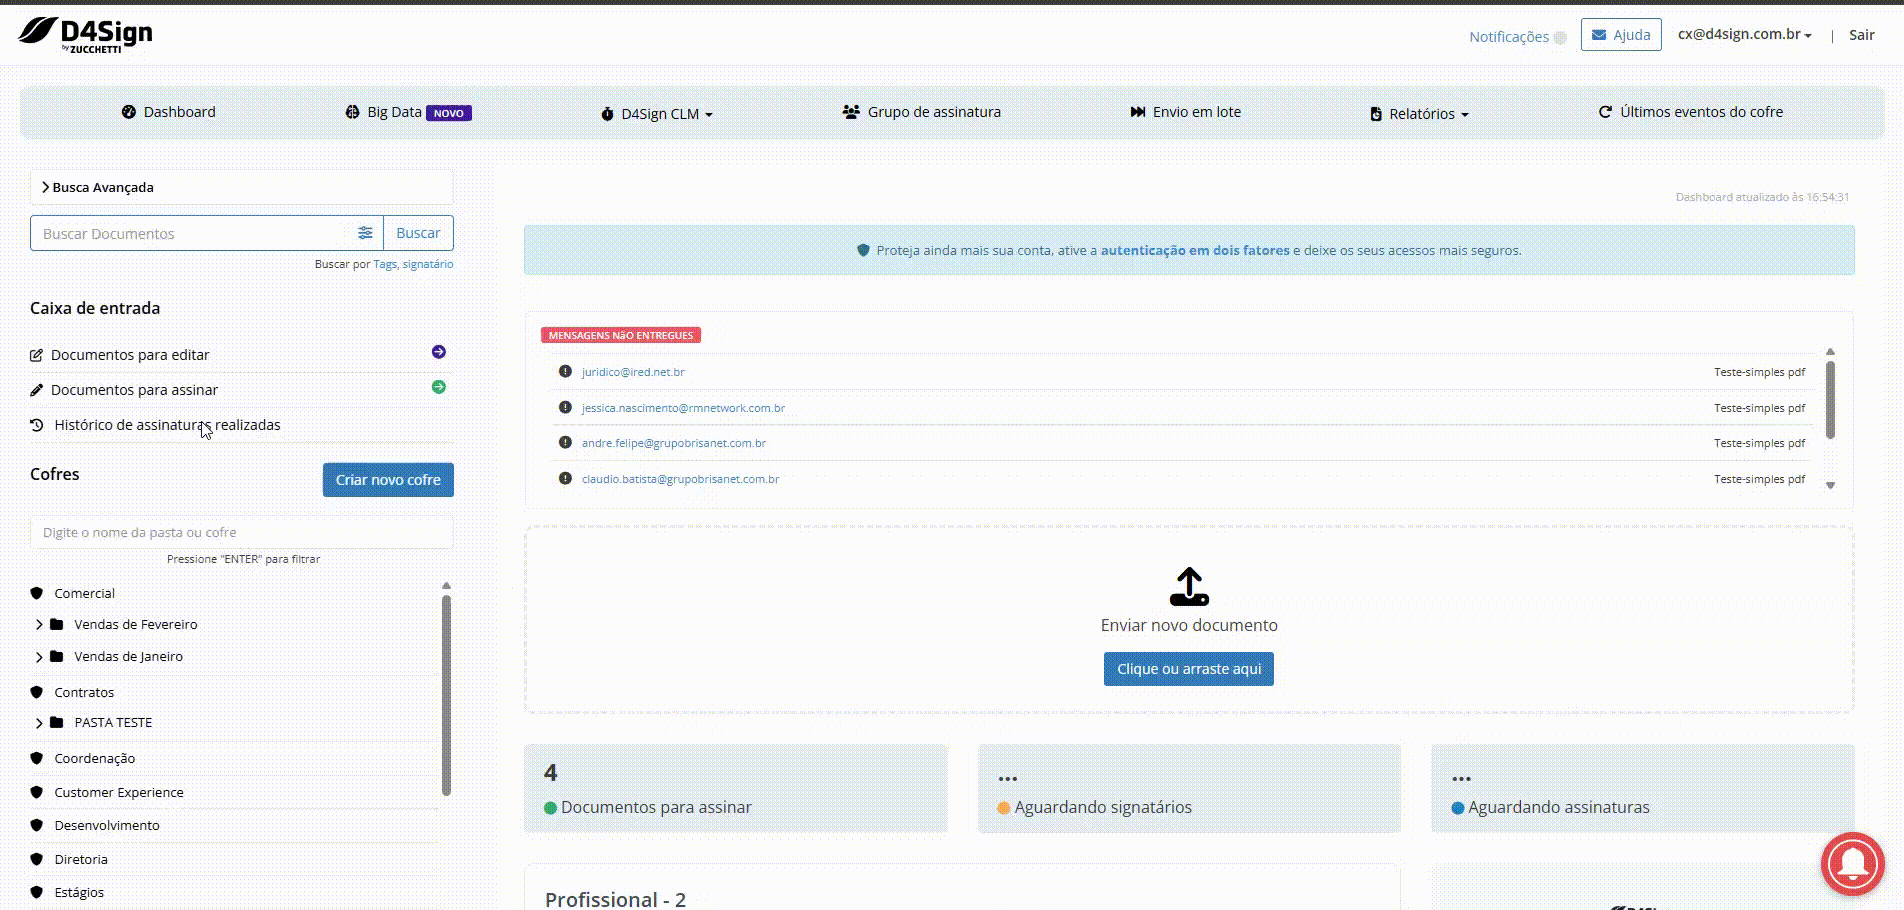Viewport: 1904px width, 910px height.
Task: Open the Contratos safe
Action: (x=84, y=692)
